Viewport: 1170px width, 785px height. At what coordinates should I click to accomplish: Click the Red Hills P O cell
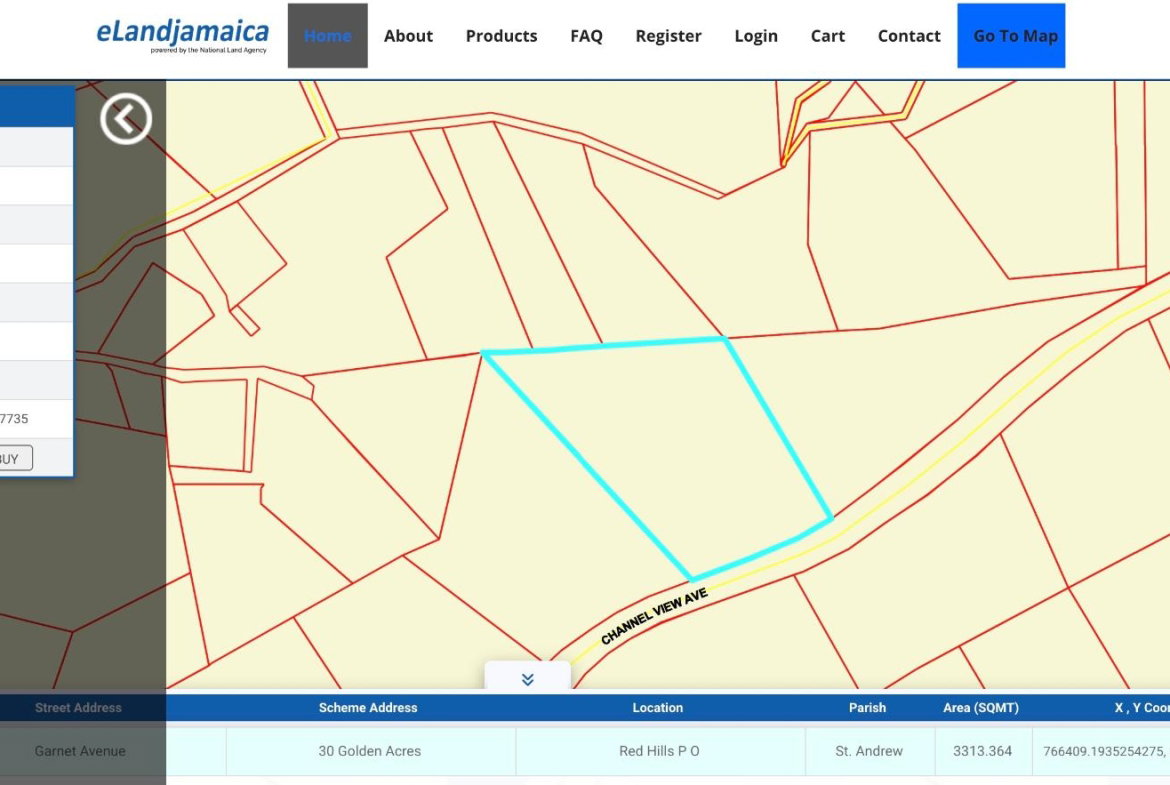(x=659, y=751)
